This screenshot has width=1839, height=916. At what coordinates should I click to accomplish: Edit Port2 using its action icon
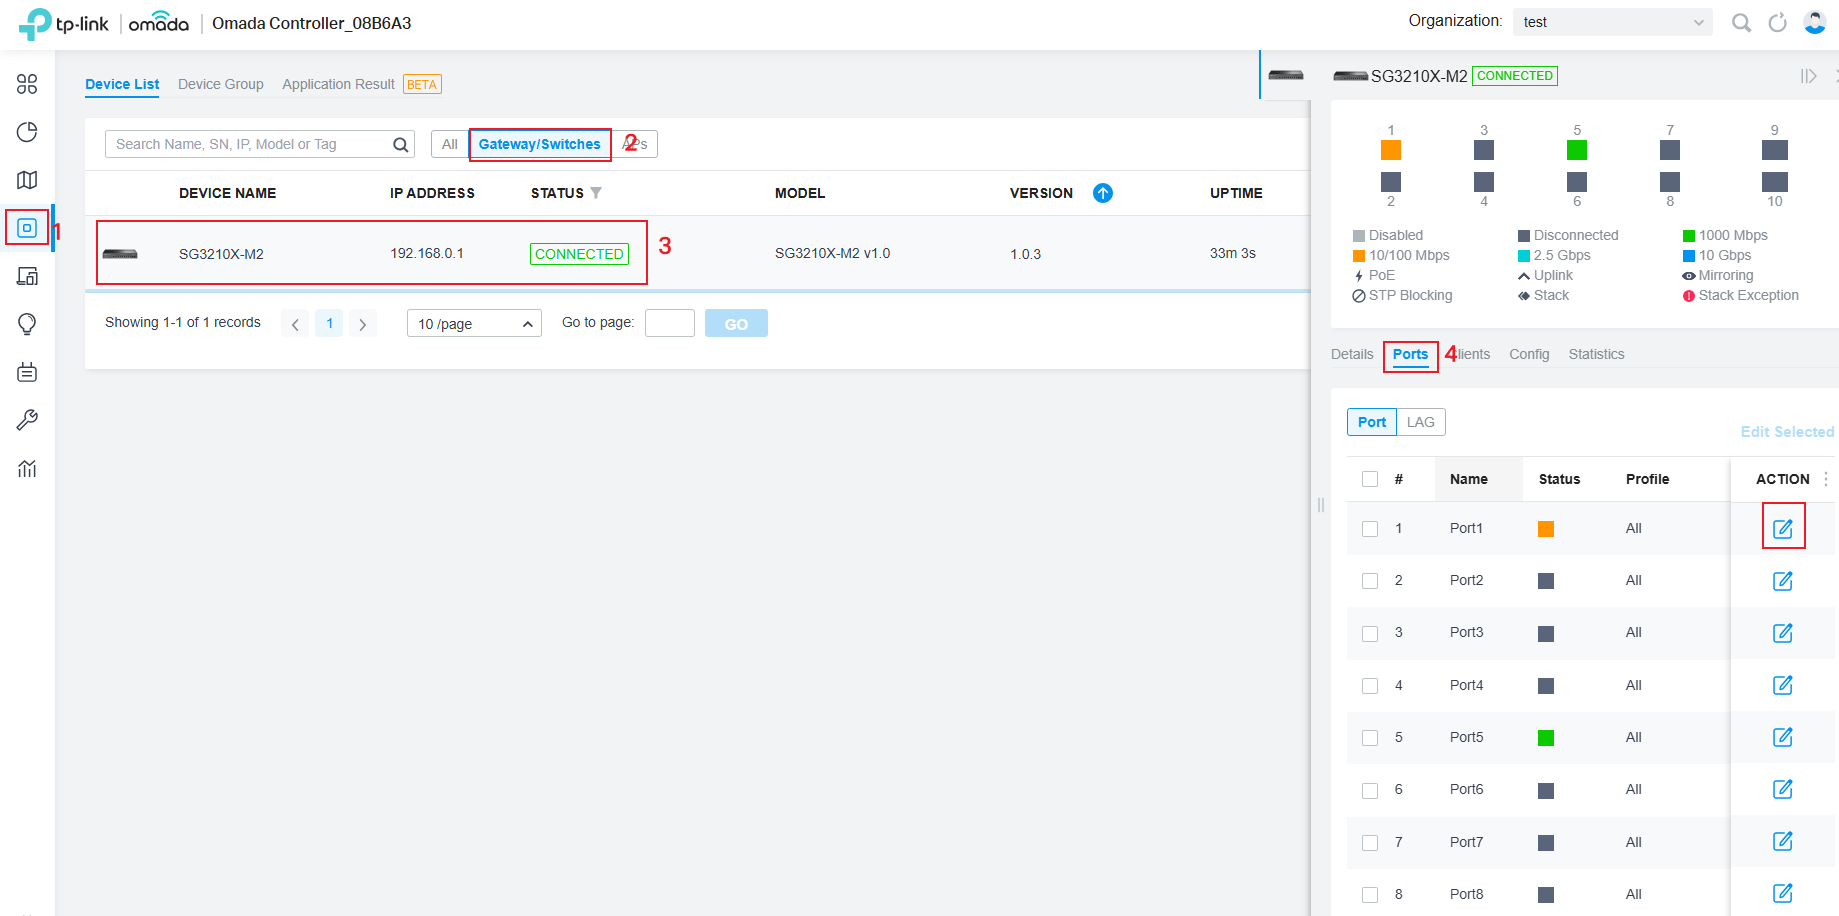1783,581
